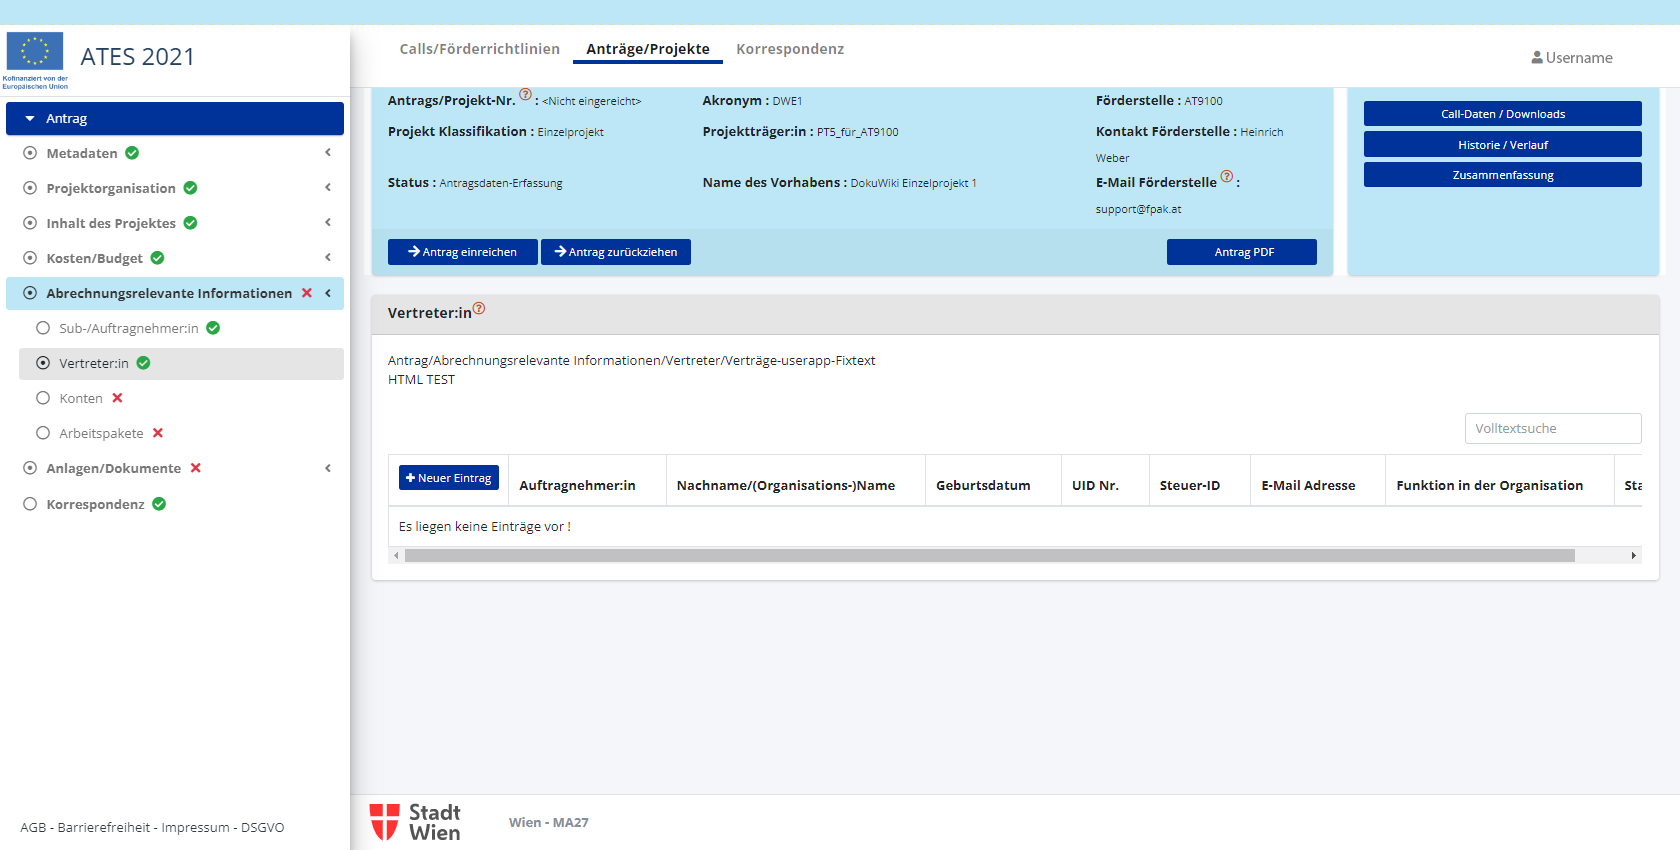The image size is (1680, 850).
Task: Click help icon next to E-Mail Förderstelle
Action: 1227,177
